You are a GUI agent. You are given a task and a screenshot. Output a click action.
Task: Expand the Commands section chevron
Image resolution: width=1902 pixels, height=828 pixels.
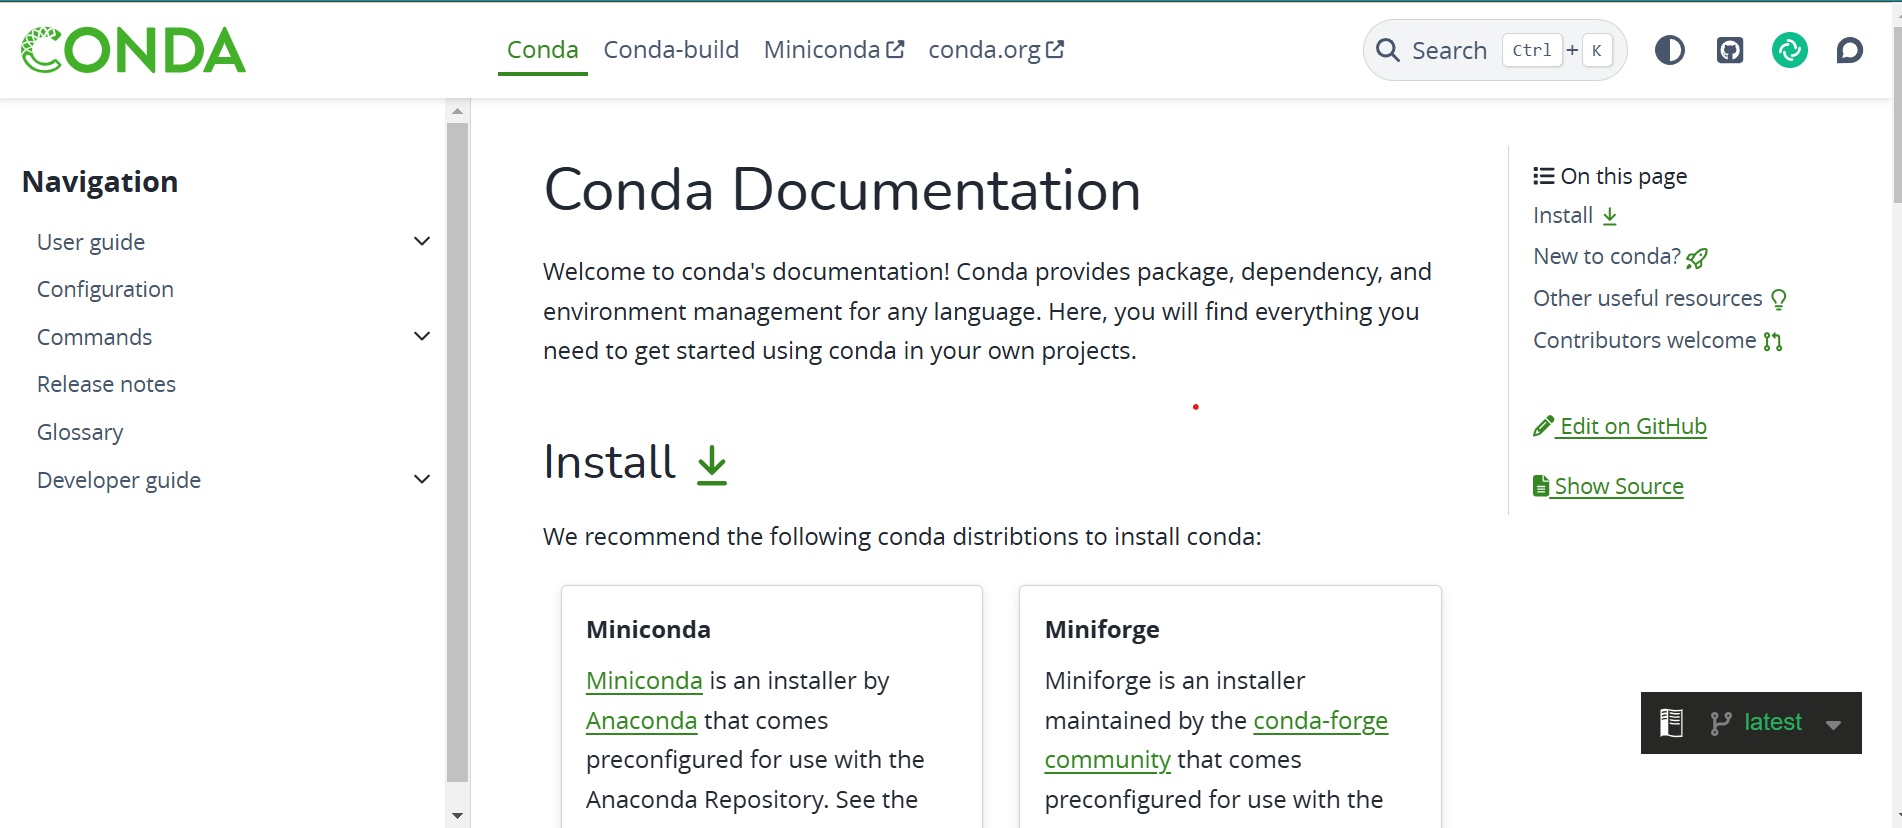pyautogui.click(x=422, y=336)
